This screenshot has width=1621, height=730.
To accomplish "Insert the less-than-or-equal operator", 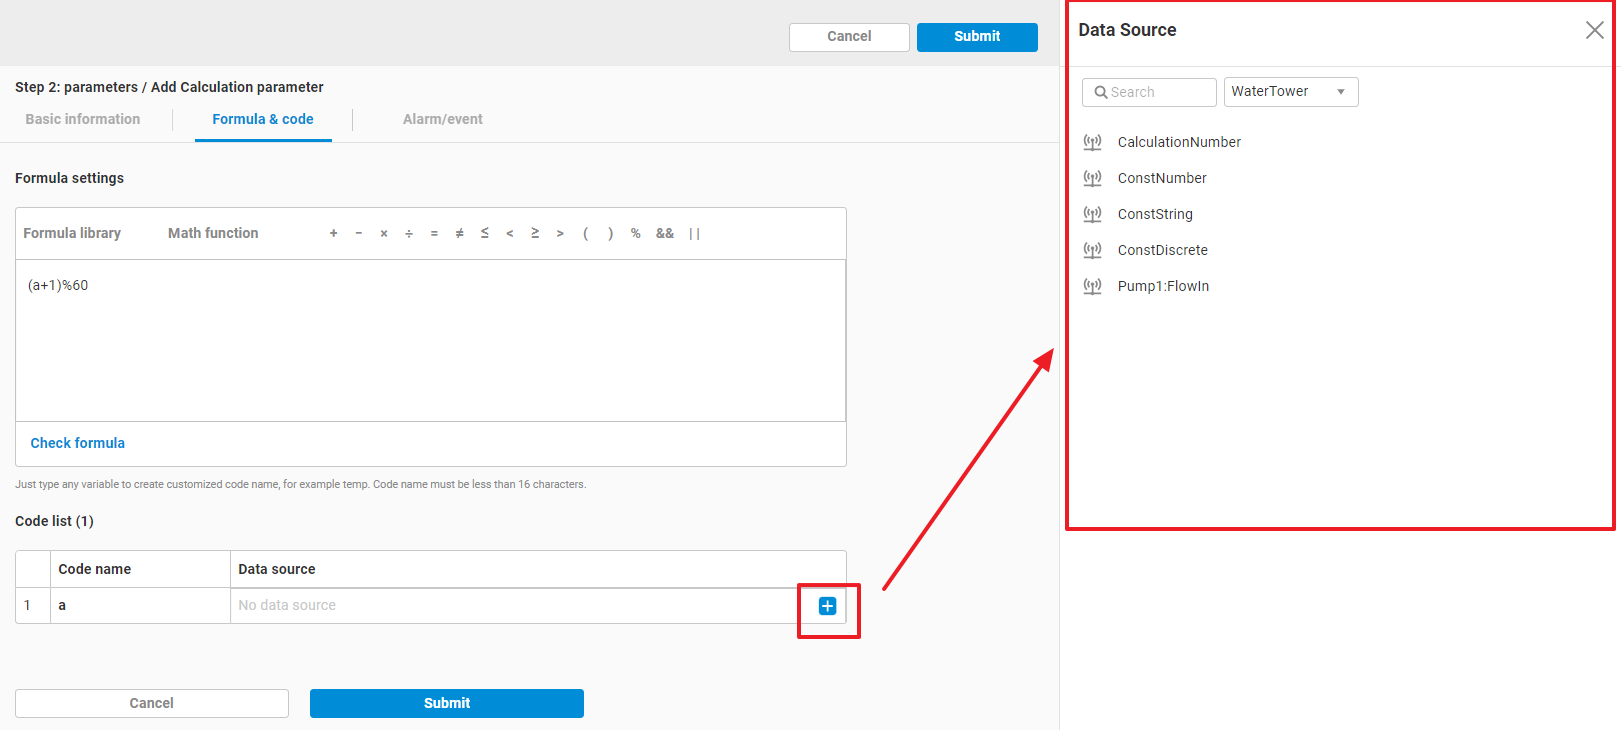I will click(x=485, y=234).
